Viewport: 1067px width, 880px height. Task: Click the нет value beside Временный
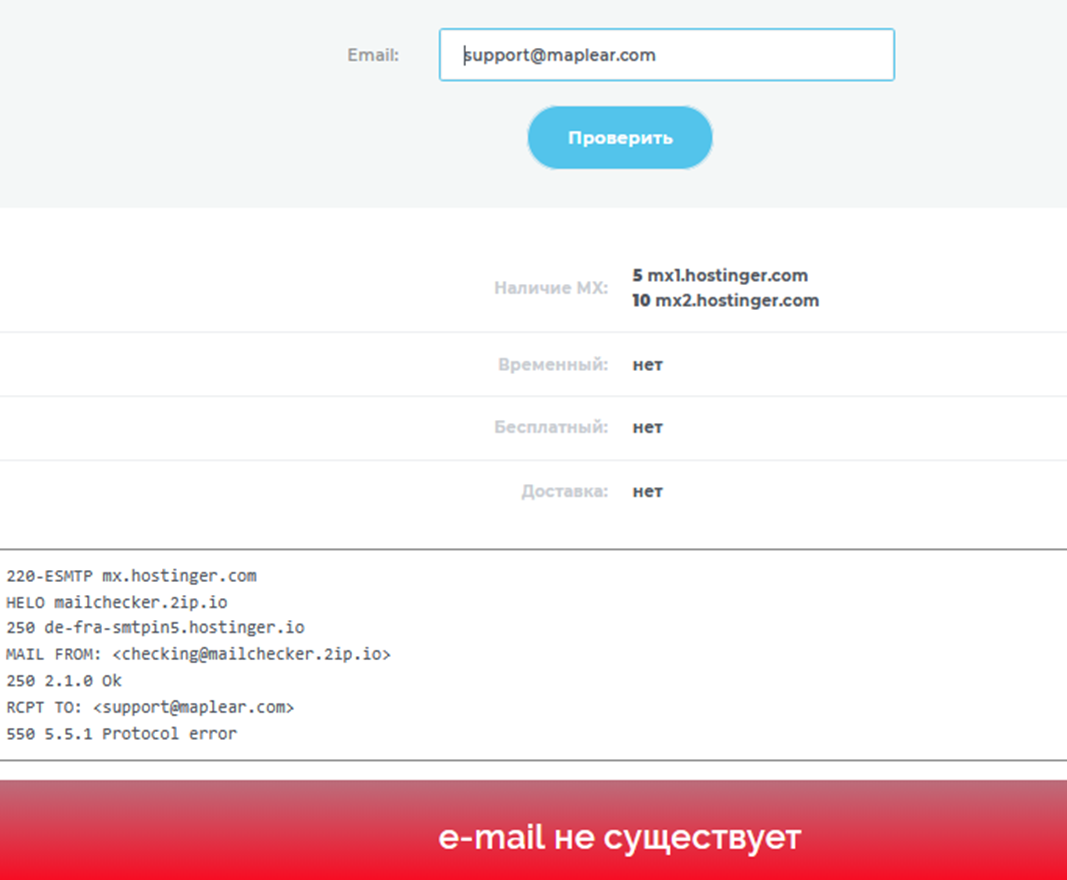[647, 365]
